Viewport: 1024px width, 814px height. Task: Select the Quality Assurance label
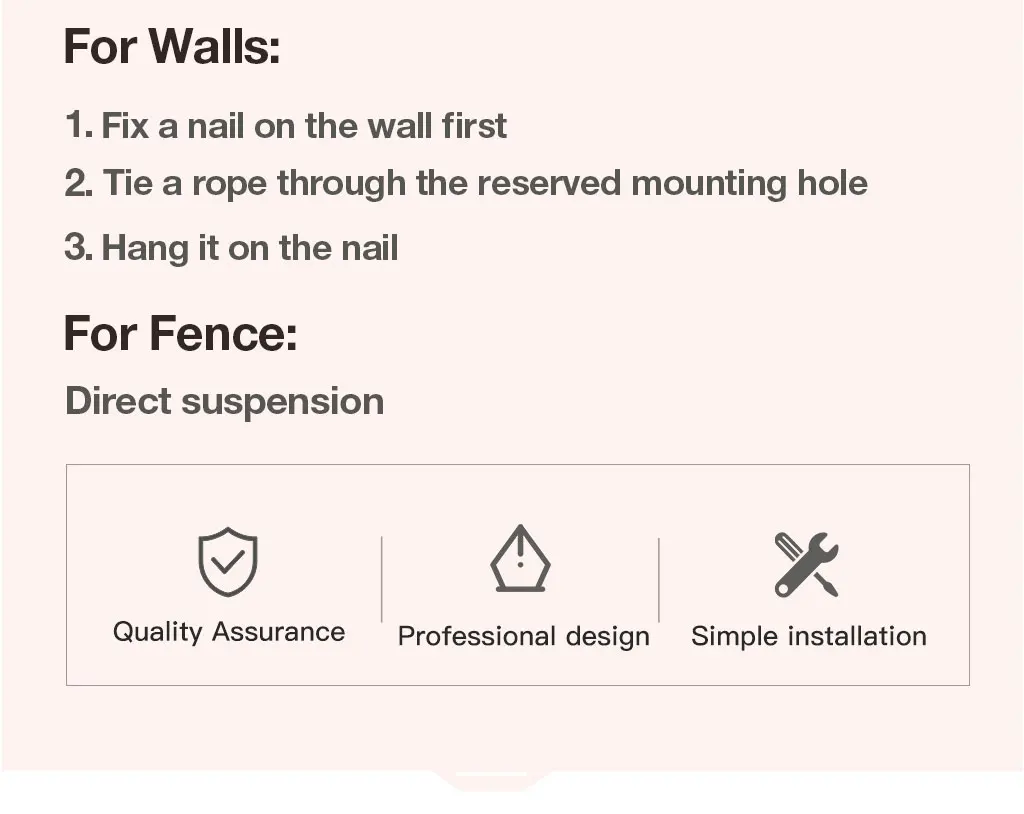coord(229,632)
